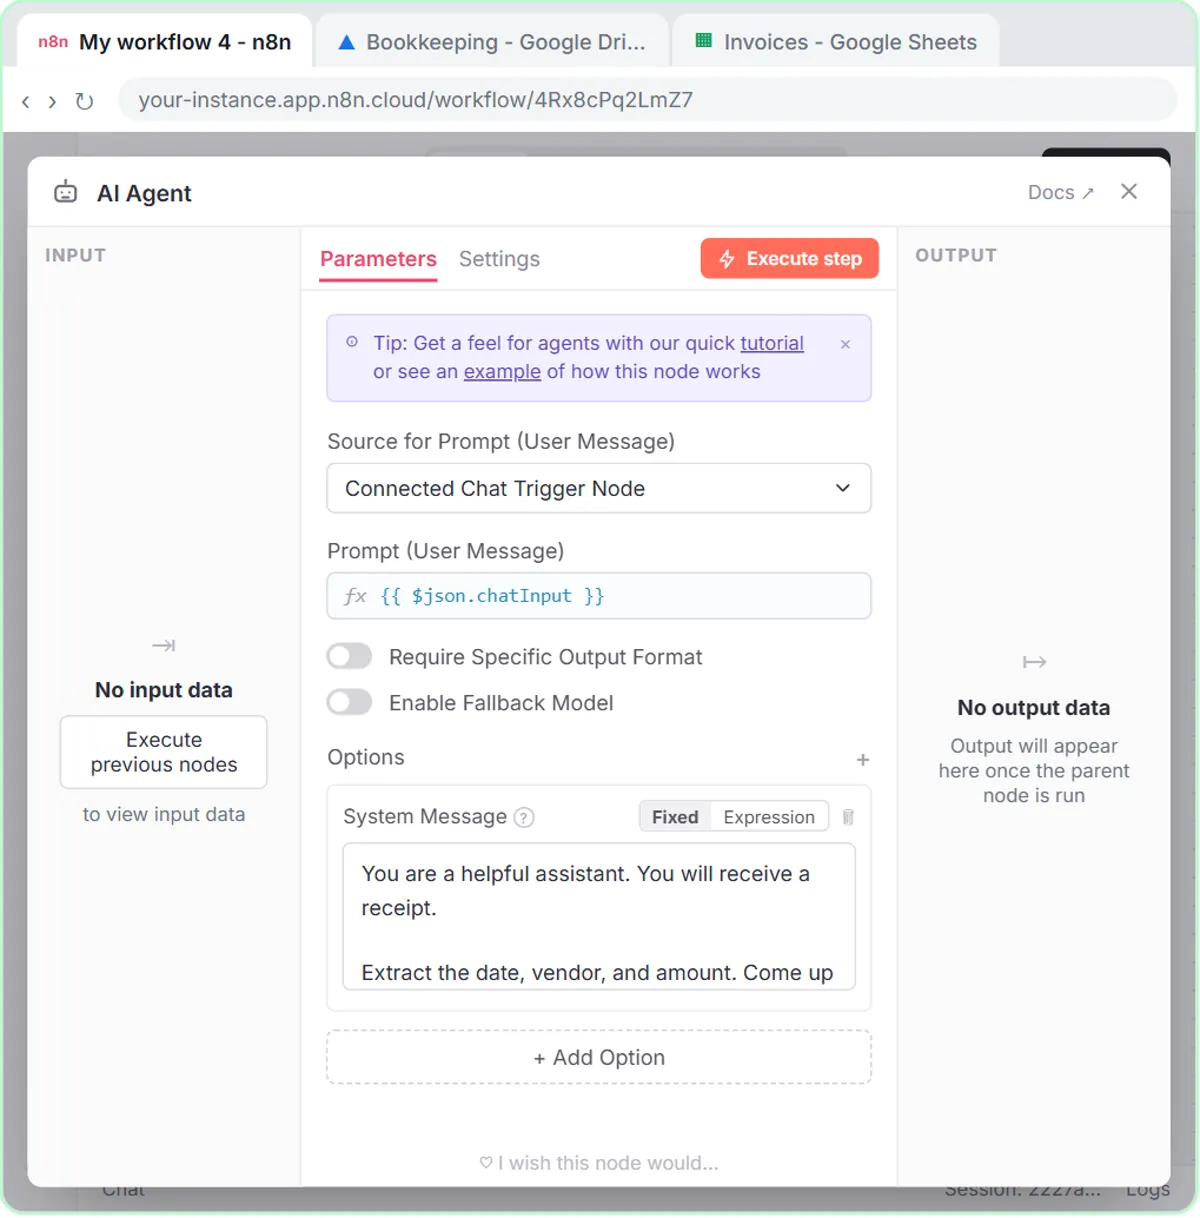Open the example link in tip
Image resolution: width=1200 pixels, height=1218 pixels.
[x=502, y=371]
